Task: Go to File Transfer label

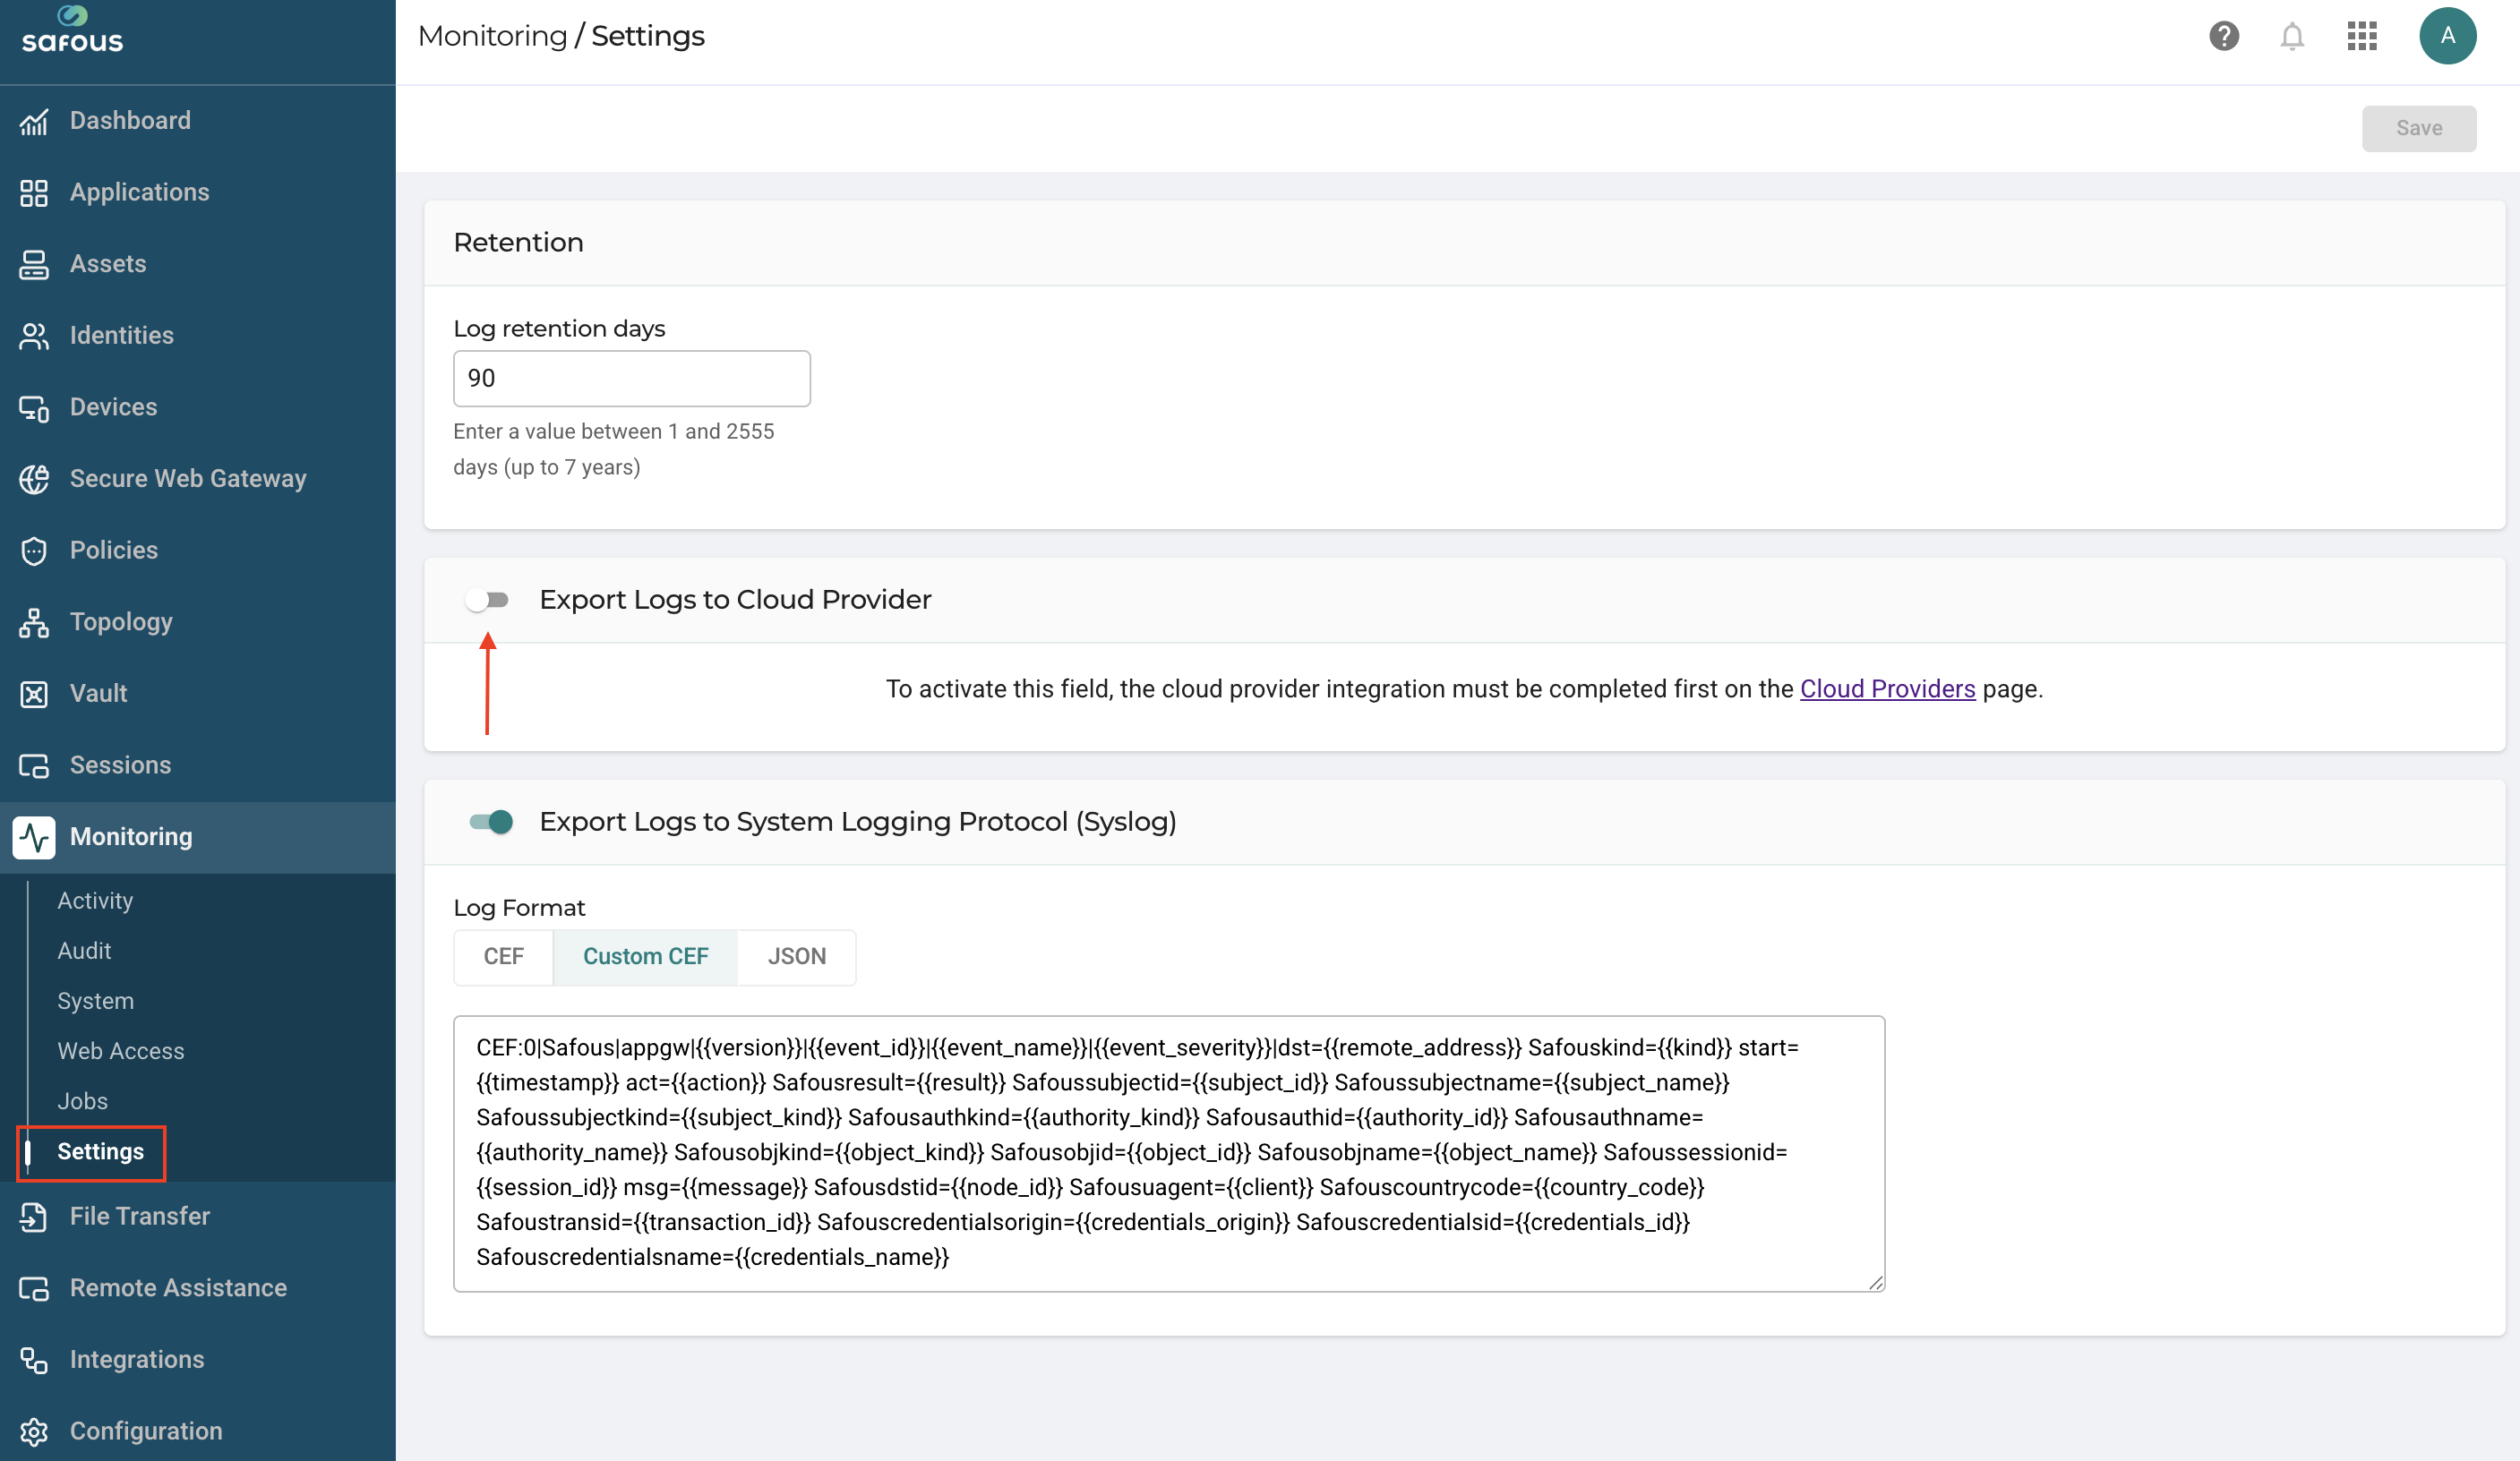Action: [140, 1217]
